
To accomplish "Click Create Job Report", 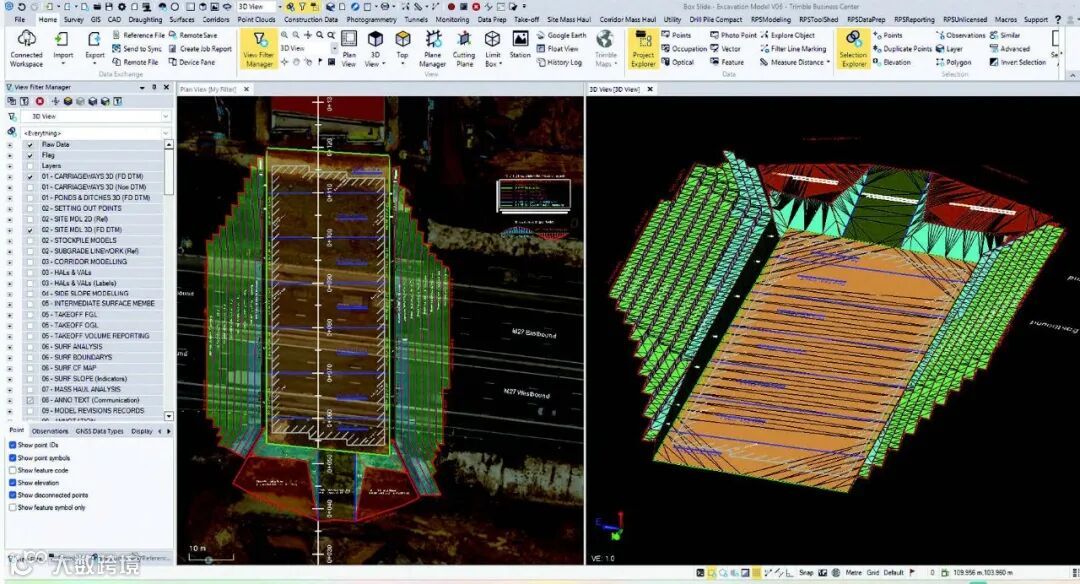I will (200, 49).
